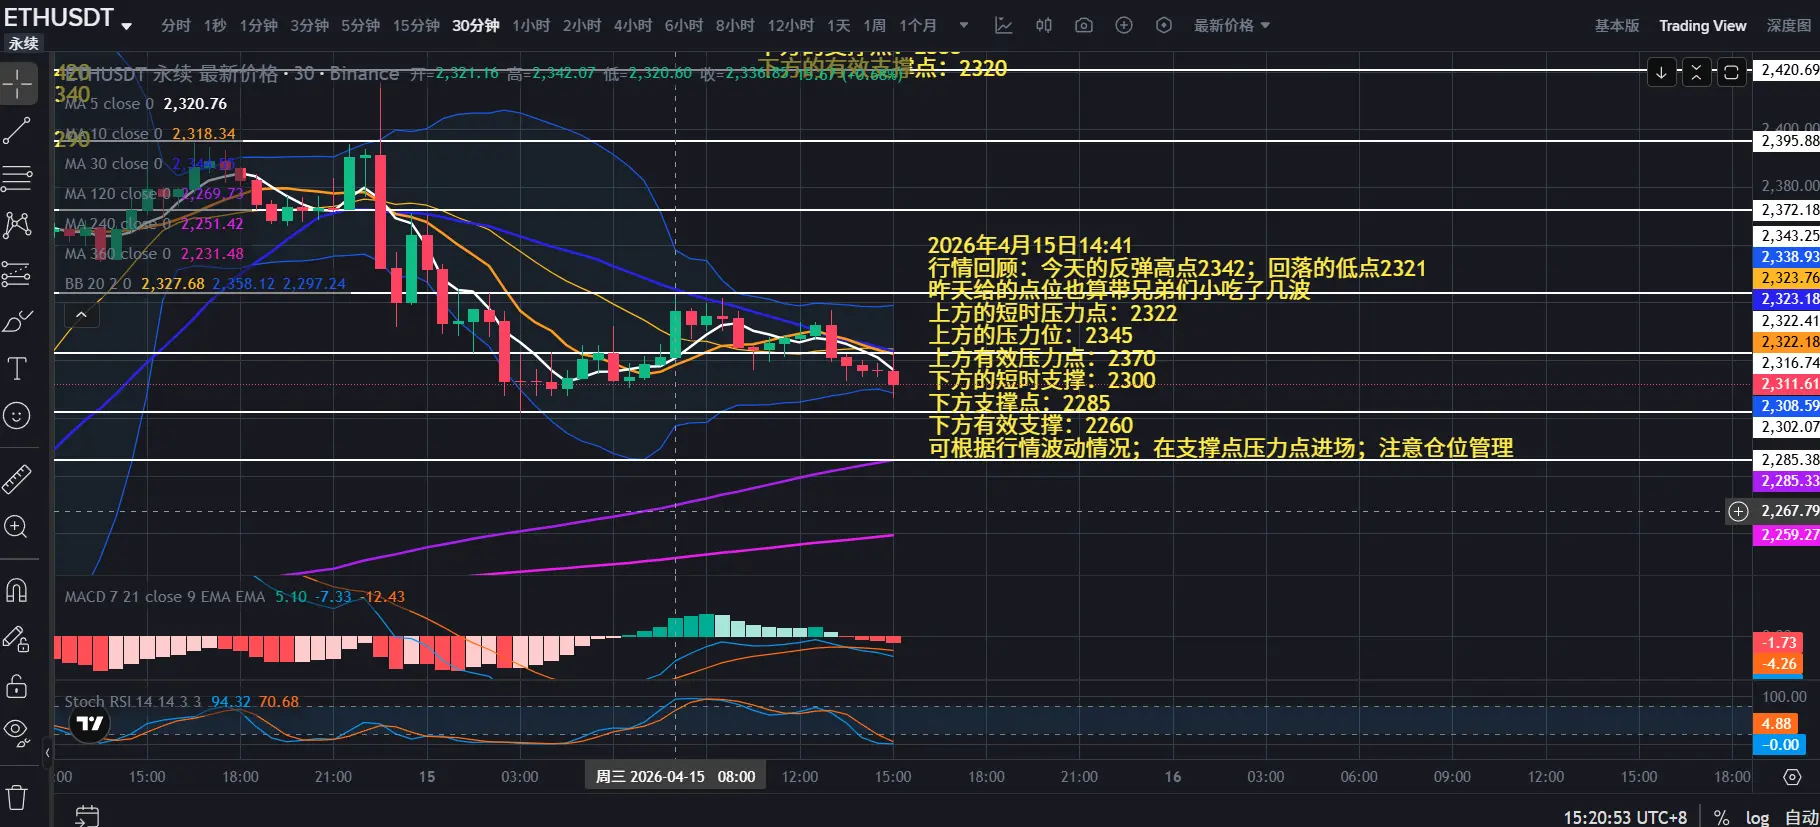Select the 1分钟 interval

[259, 25]
